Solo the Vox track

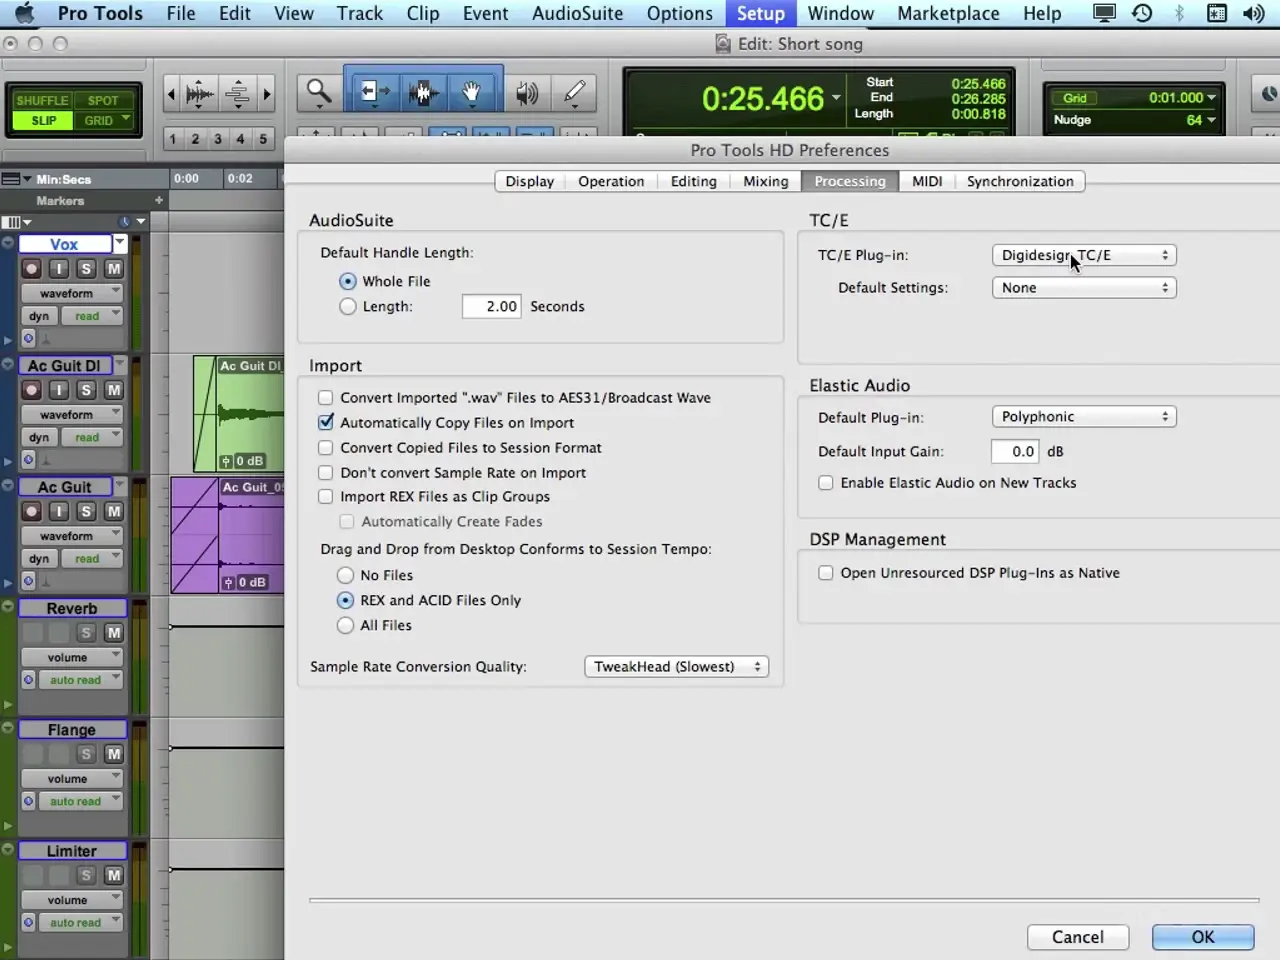[86, 268]
